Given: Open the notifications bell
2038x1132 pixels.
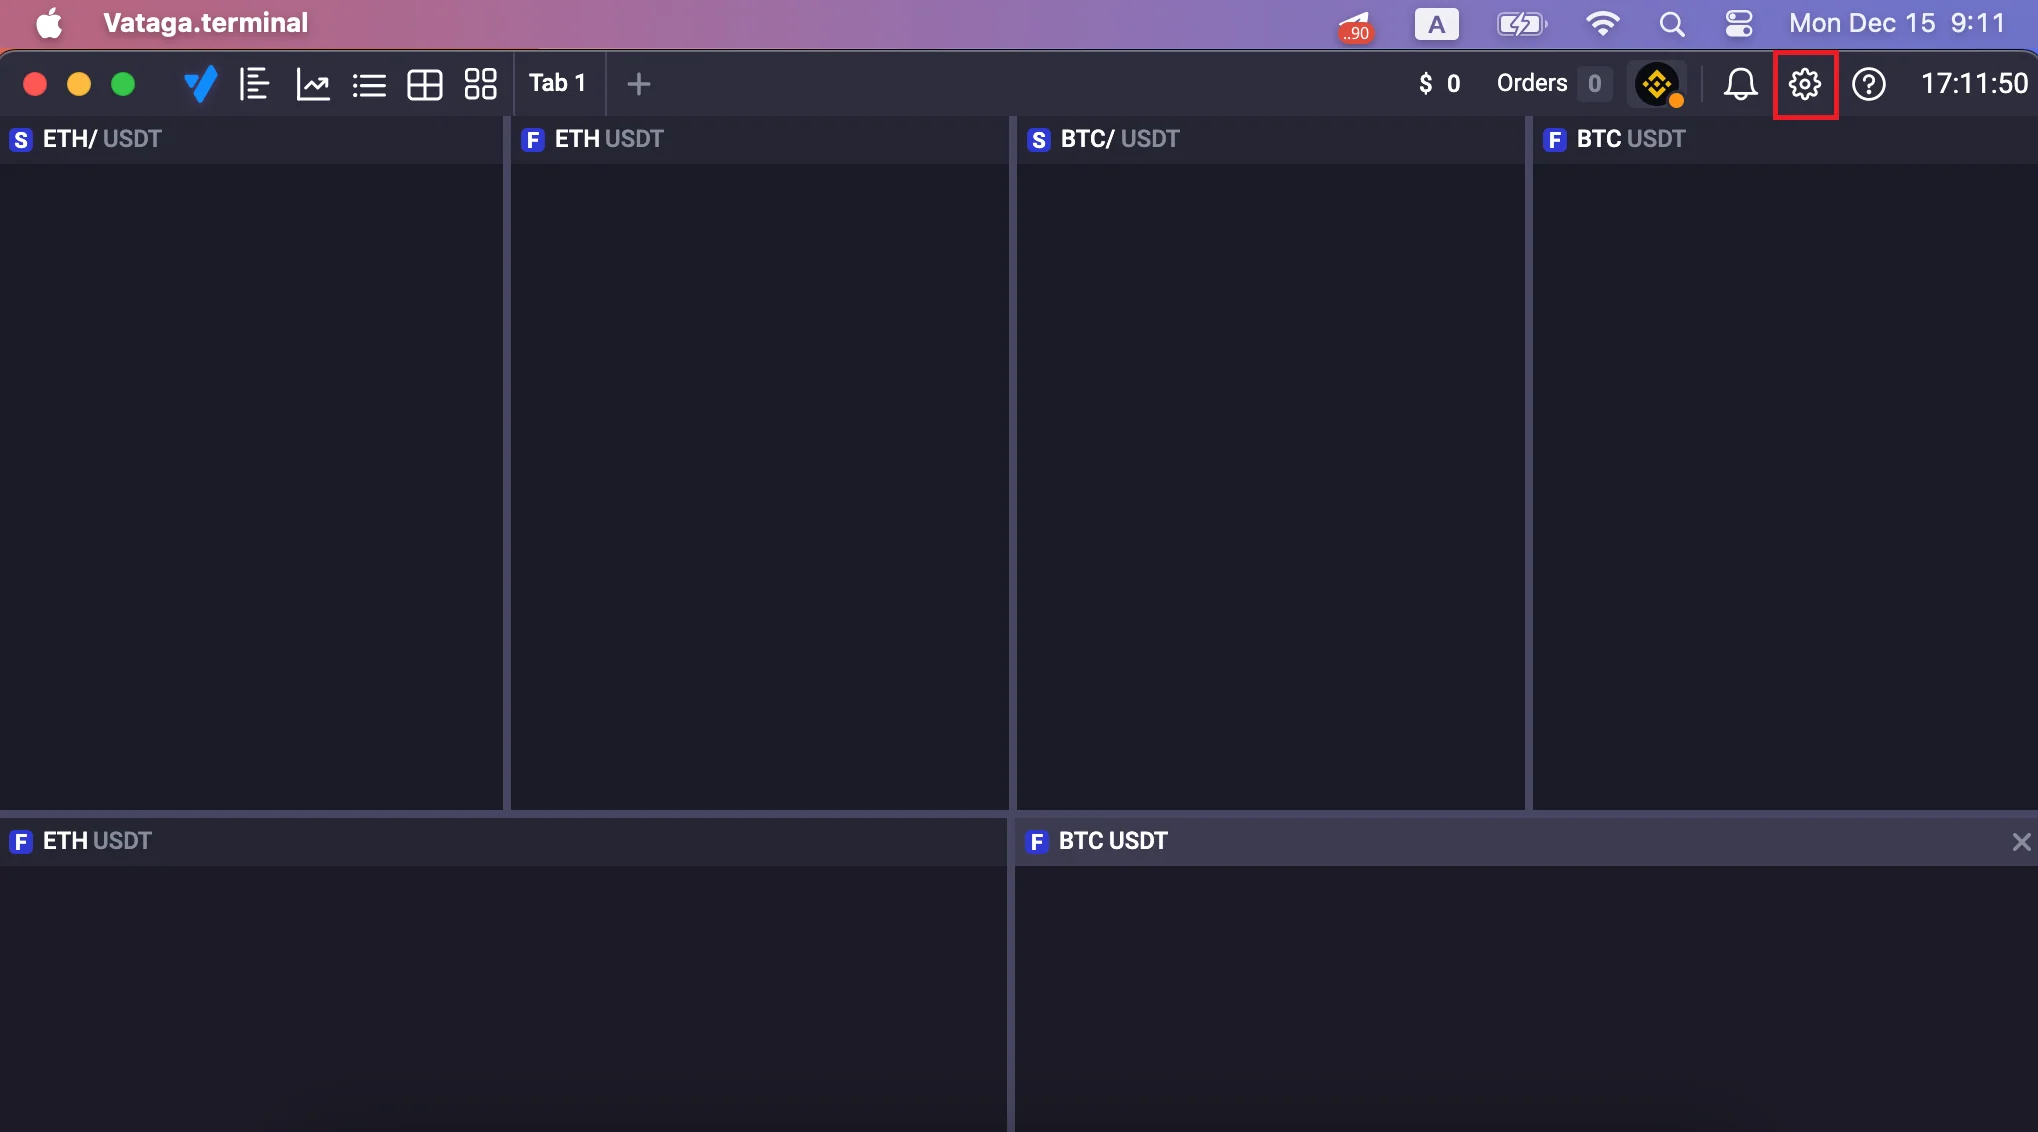Looking at the screenshot, I should (1740, 84).
